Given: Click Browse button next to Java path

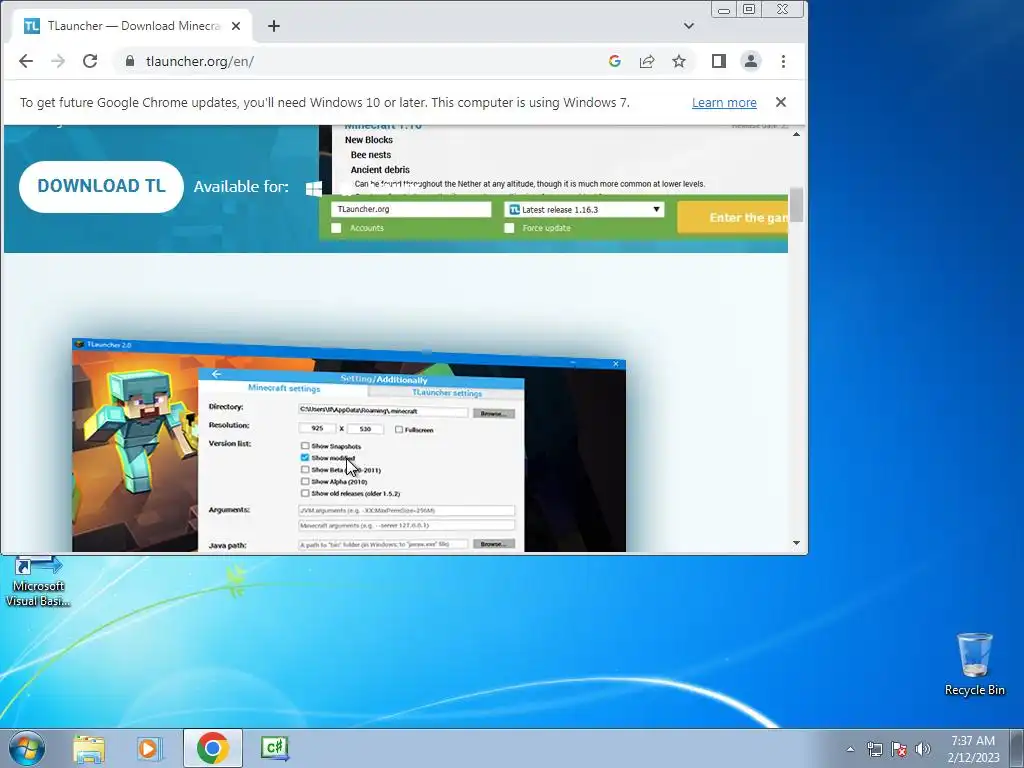Looking at the screenshot, I should [x=493, y=543].
